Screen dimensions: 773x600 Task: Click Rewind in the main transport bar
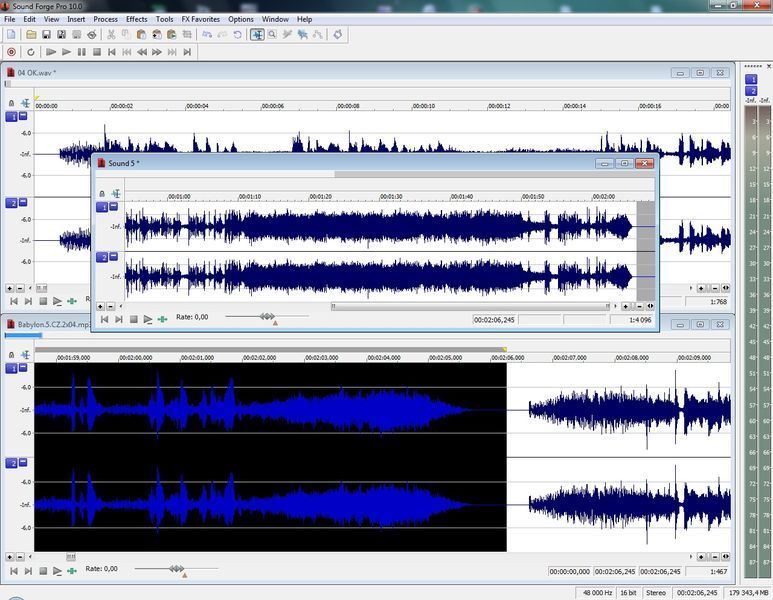142,52
